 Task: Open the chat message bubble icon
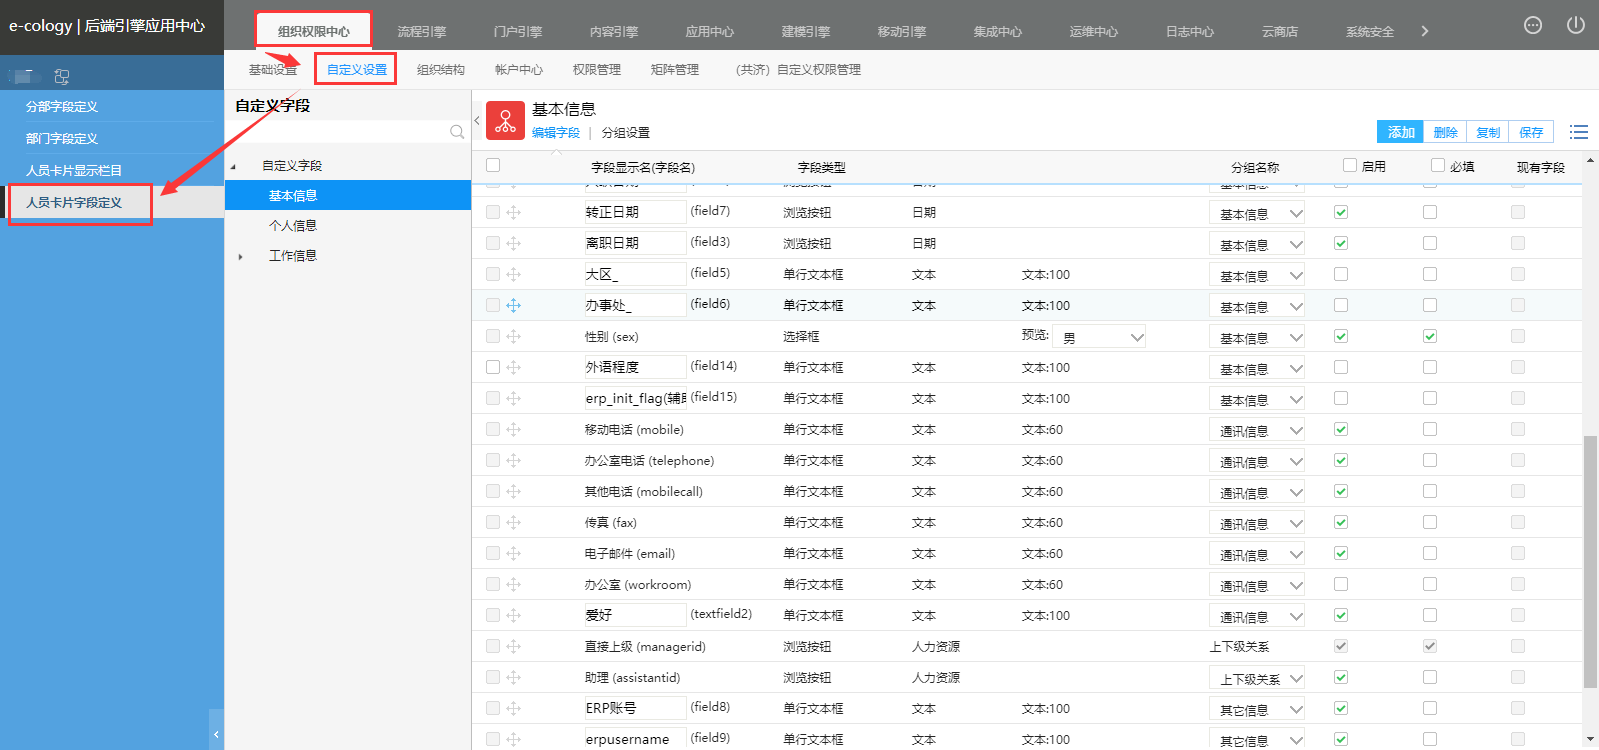[1532, 26]
